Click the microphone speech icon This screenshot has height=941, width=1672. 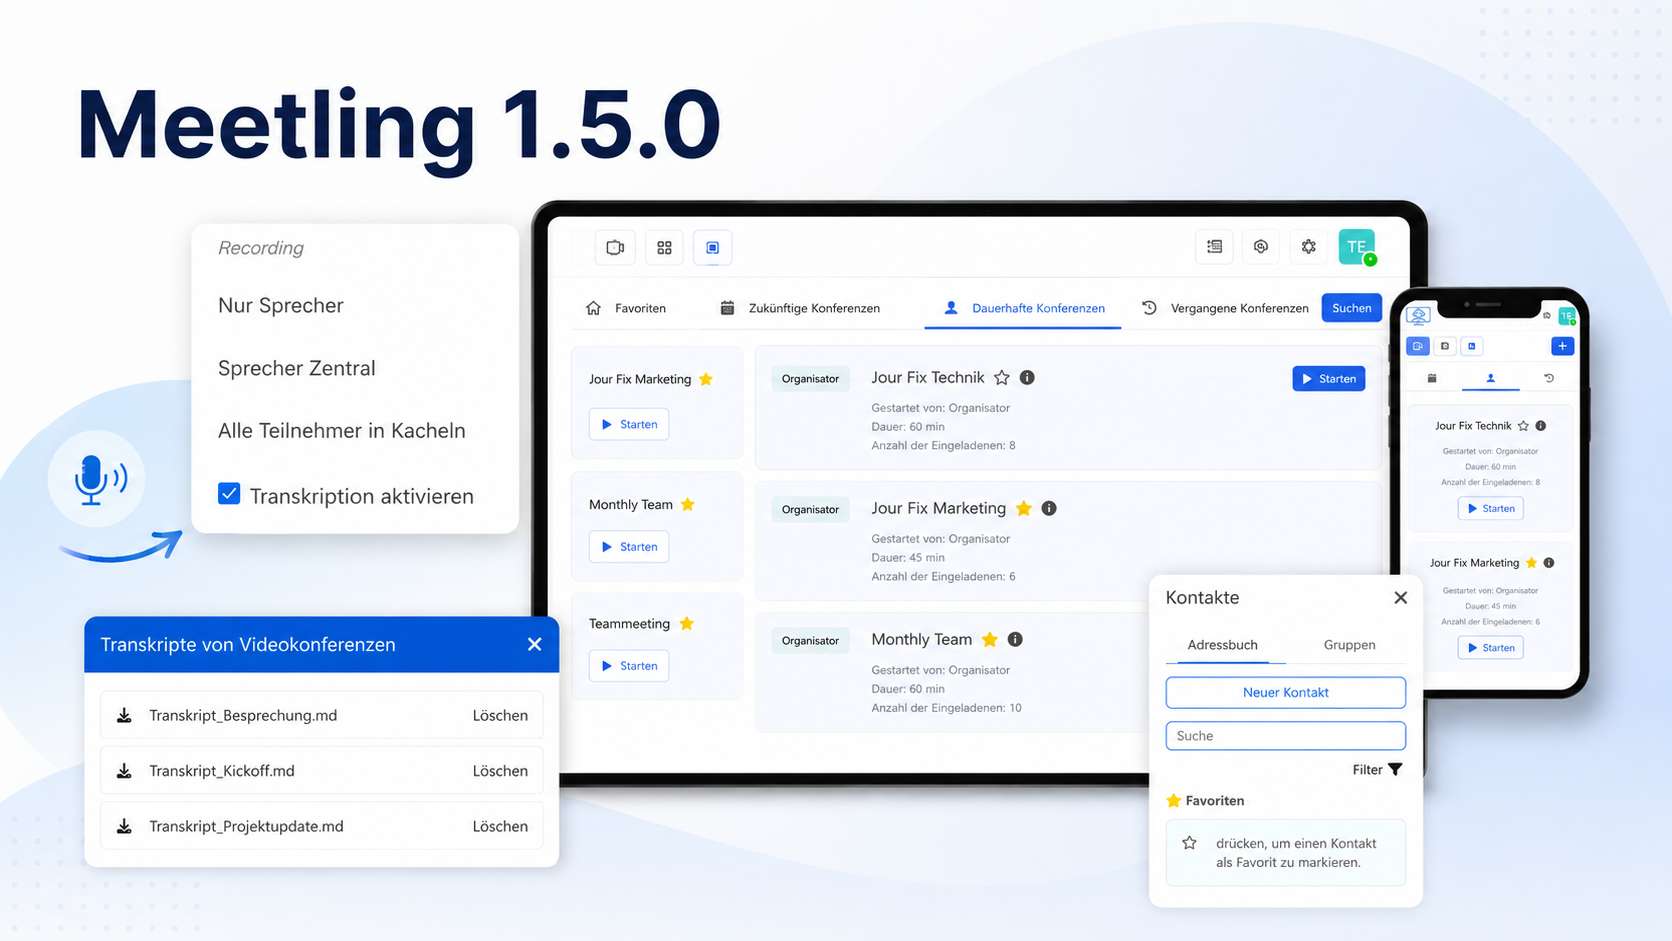pyautogui.click(x=96, y=479)
